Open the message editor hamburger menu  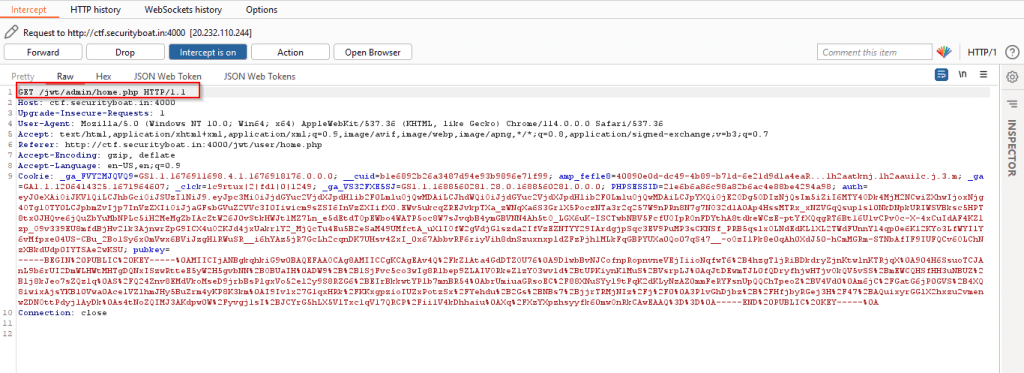pos(983,75)
